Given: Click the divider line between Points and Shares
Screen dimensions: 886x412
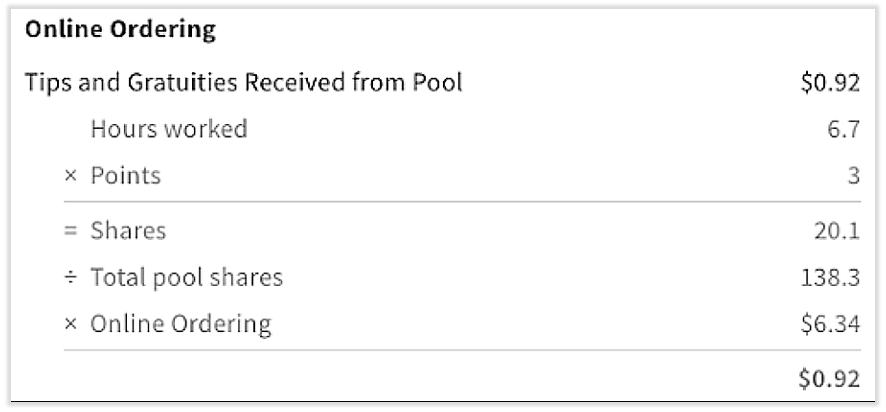Looking at the screenshot, I should pos(461,203).
